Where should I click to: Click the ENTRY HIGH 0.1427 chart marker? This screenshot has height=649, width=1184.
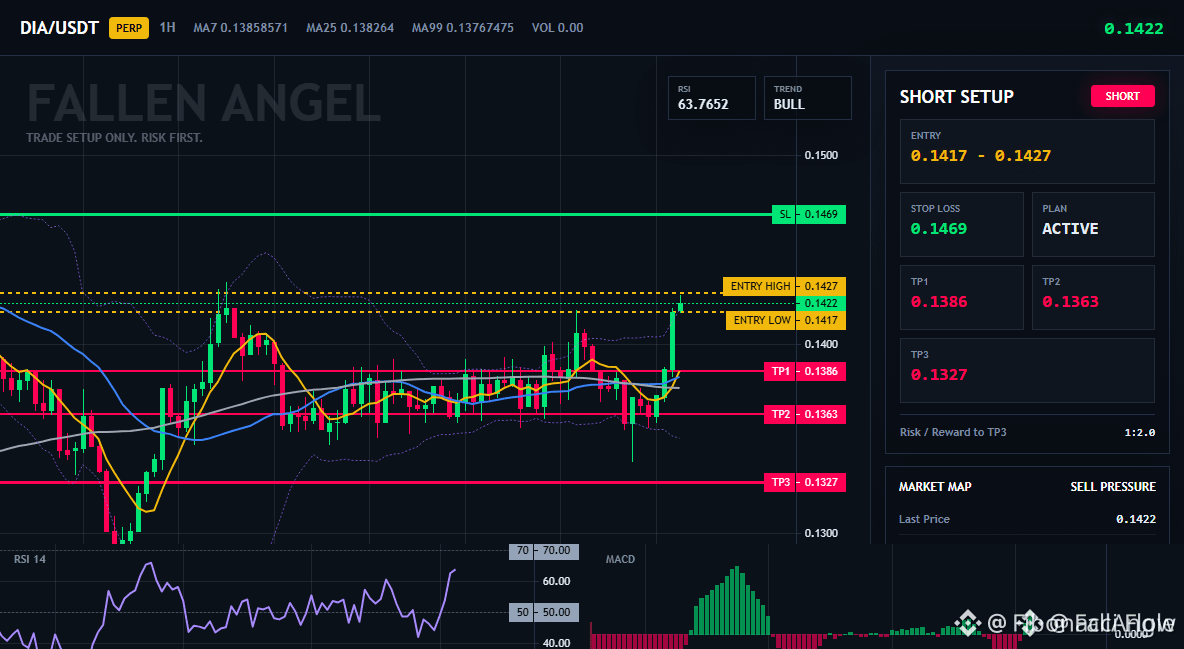point(785,286)
